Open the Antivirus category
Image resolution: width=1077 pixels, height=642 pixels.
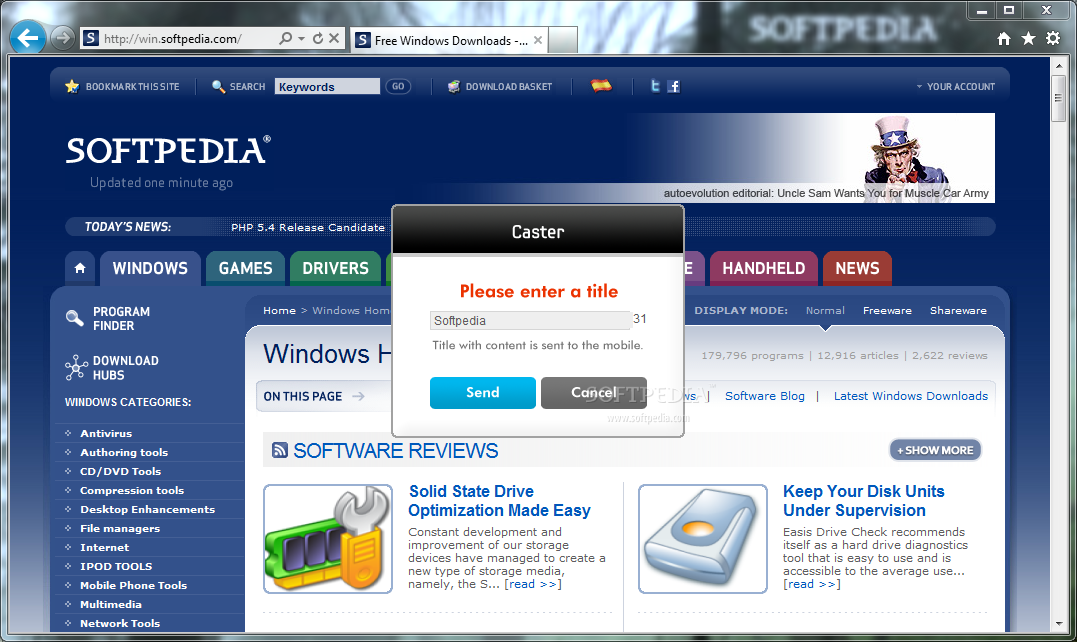pyautogui.click(x=106, y=433)
